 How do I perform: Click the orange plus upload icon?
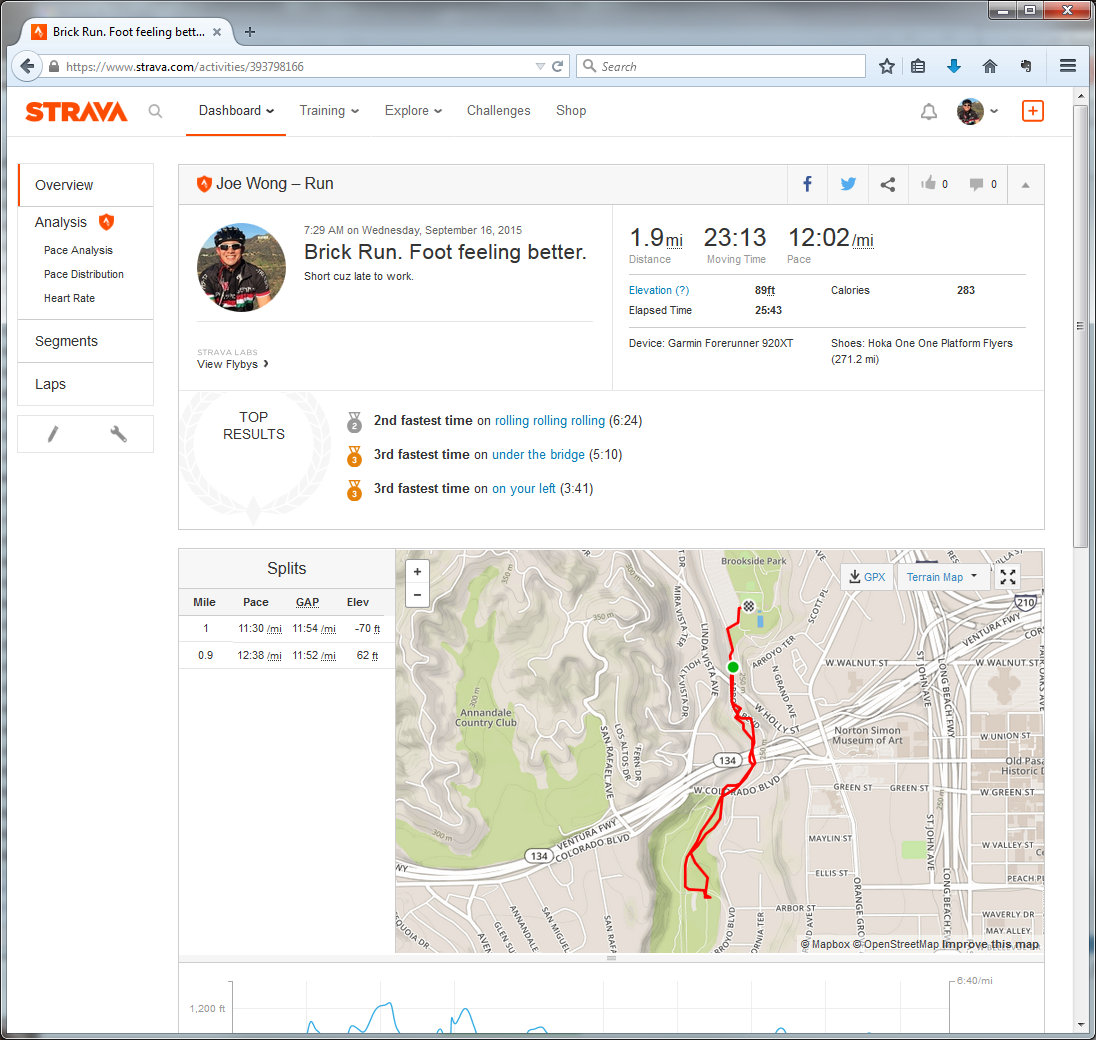coord(1032,111)
